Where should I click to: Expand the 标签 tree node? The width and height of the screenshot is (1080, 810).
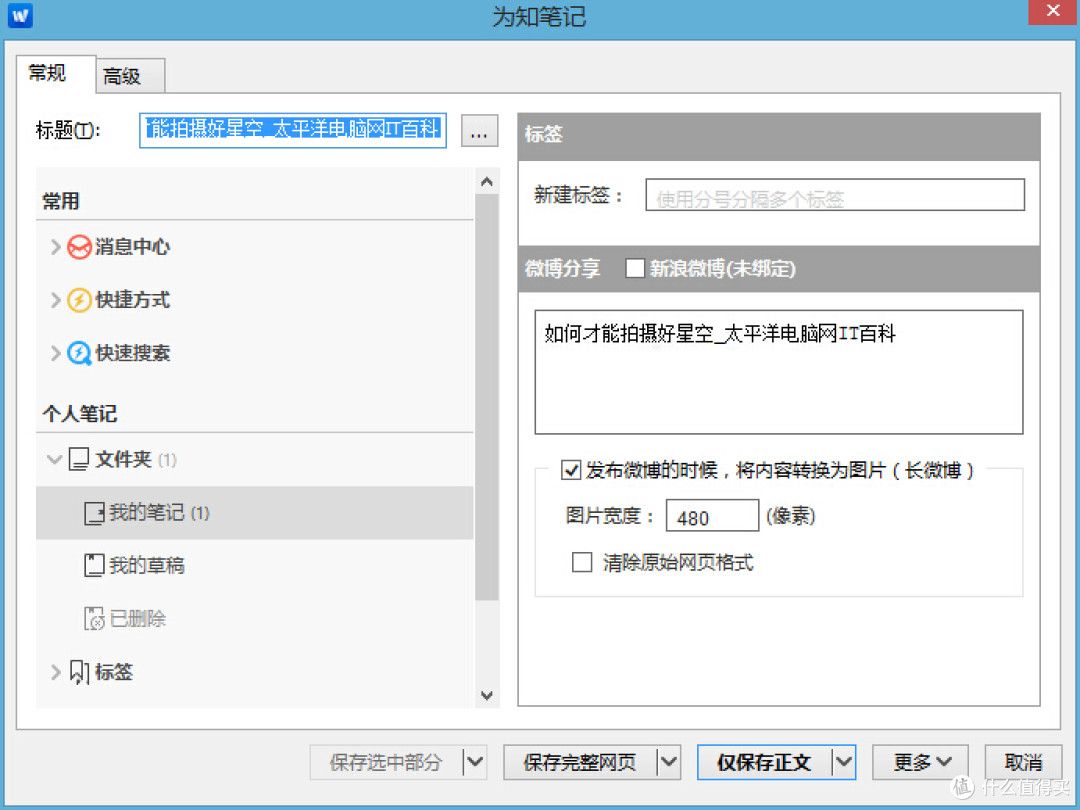pos(55,672)
